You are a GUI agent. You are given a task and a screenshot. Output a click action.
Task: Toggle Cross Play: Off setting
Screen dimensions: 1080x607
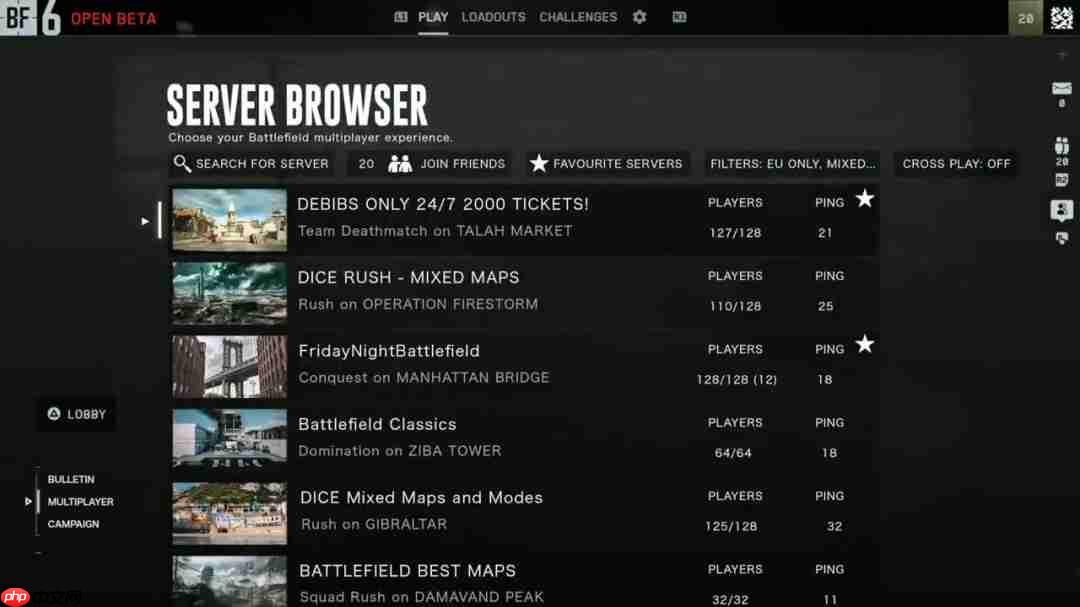point(956,164)
